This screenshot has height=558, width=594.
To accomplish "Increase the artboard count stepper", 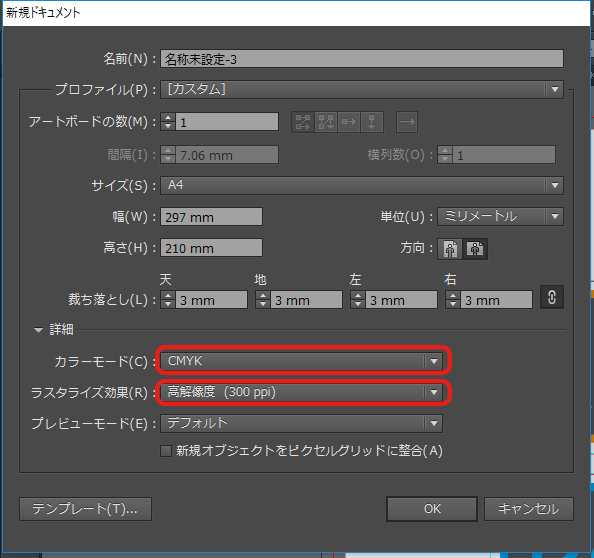I will (x=168, y=117).
